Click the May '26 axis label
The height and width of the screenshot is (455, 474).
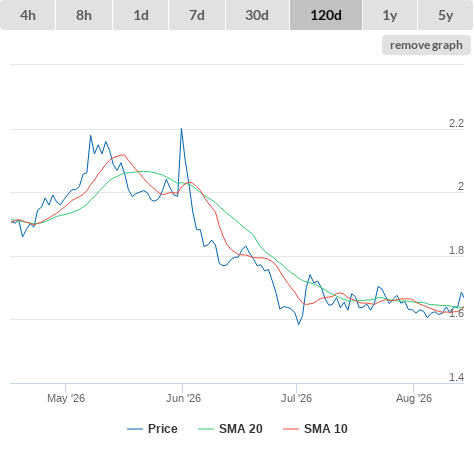click(66, 398)
